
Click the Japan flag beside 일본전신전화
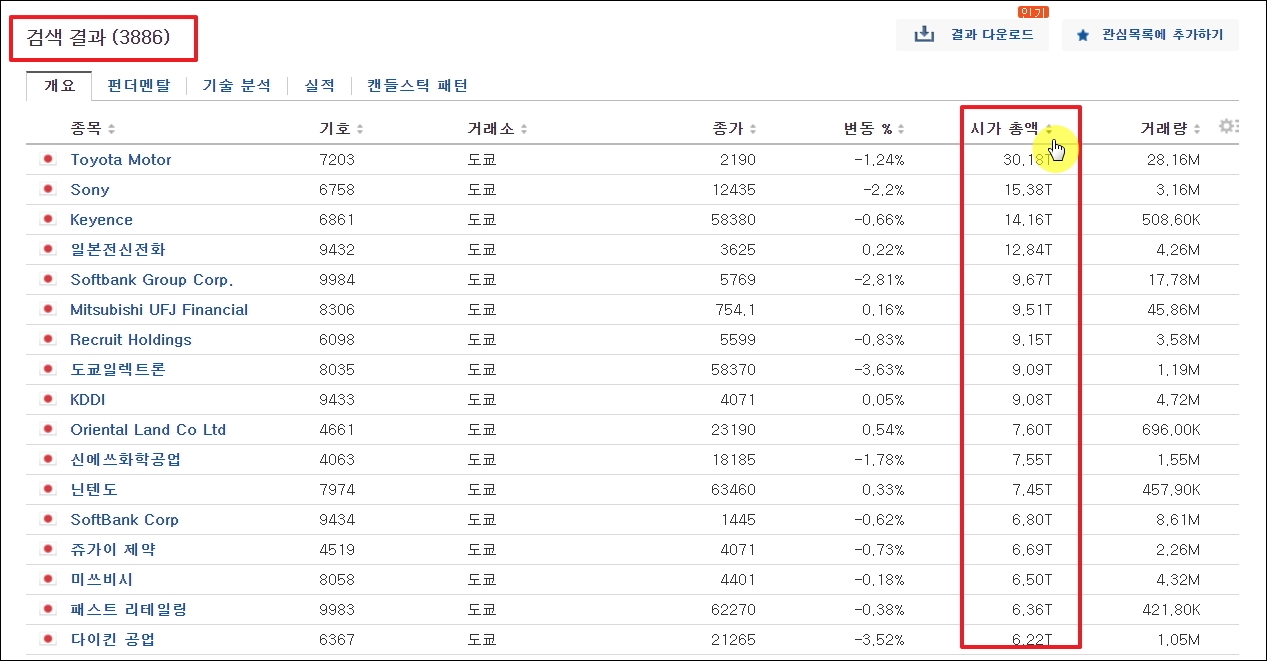pyautogui.click(x=46, y=250)
